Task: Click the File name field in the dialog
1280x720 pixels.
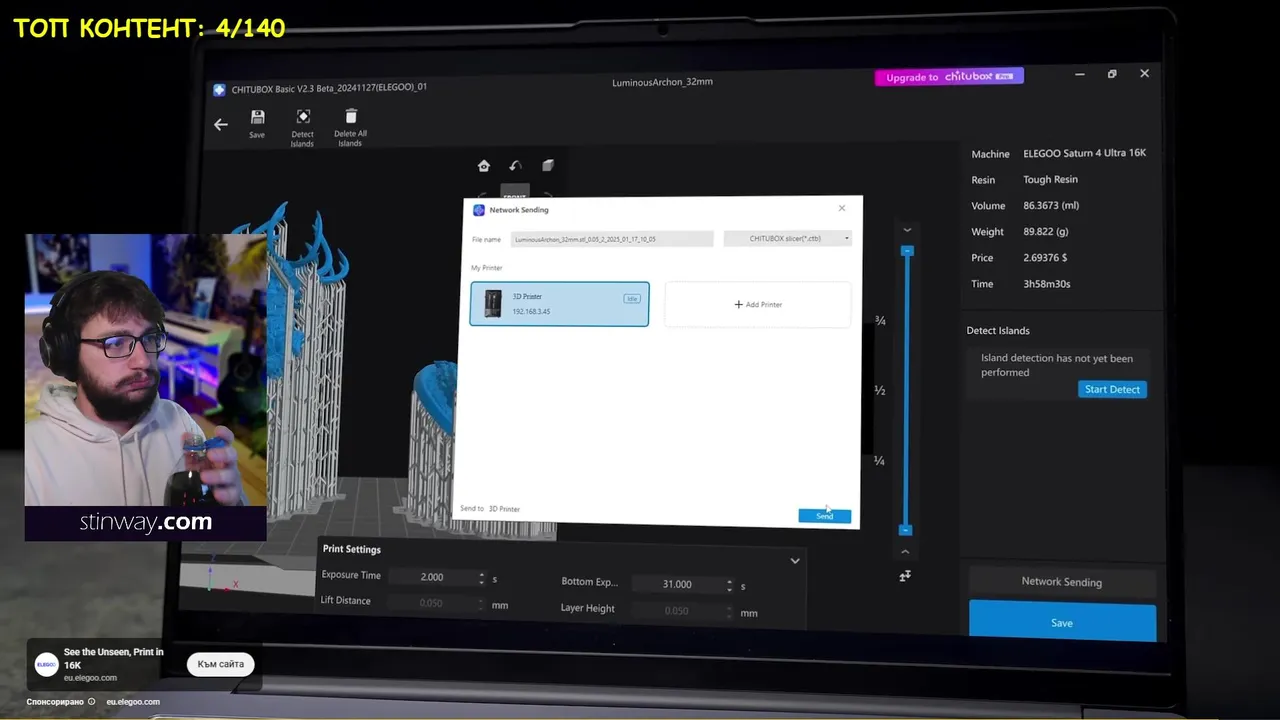Action: click(x=612, y=239)
